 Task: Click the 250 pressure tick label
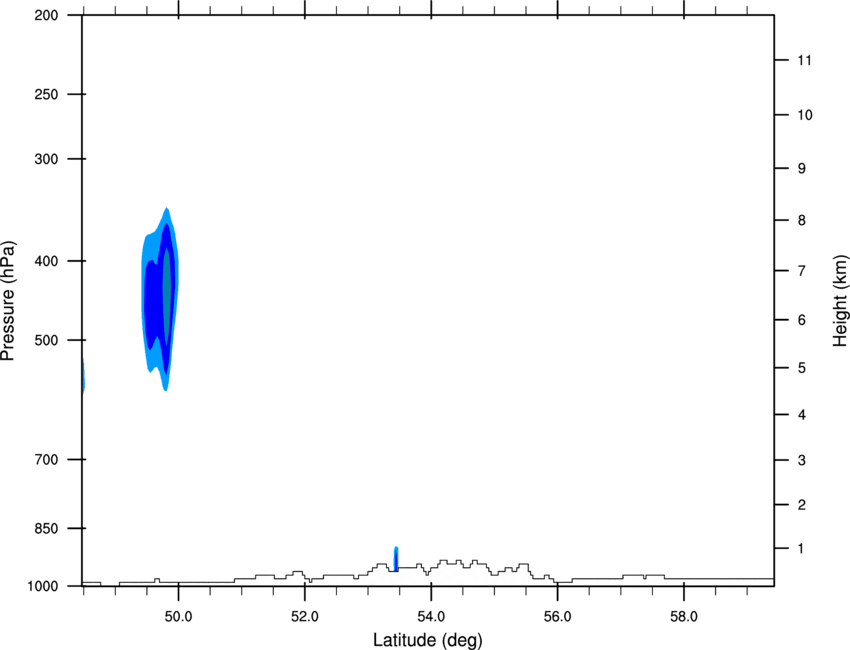click(47, 94)
